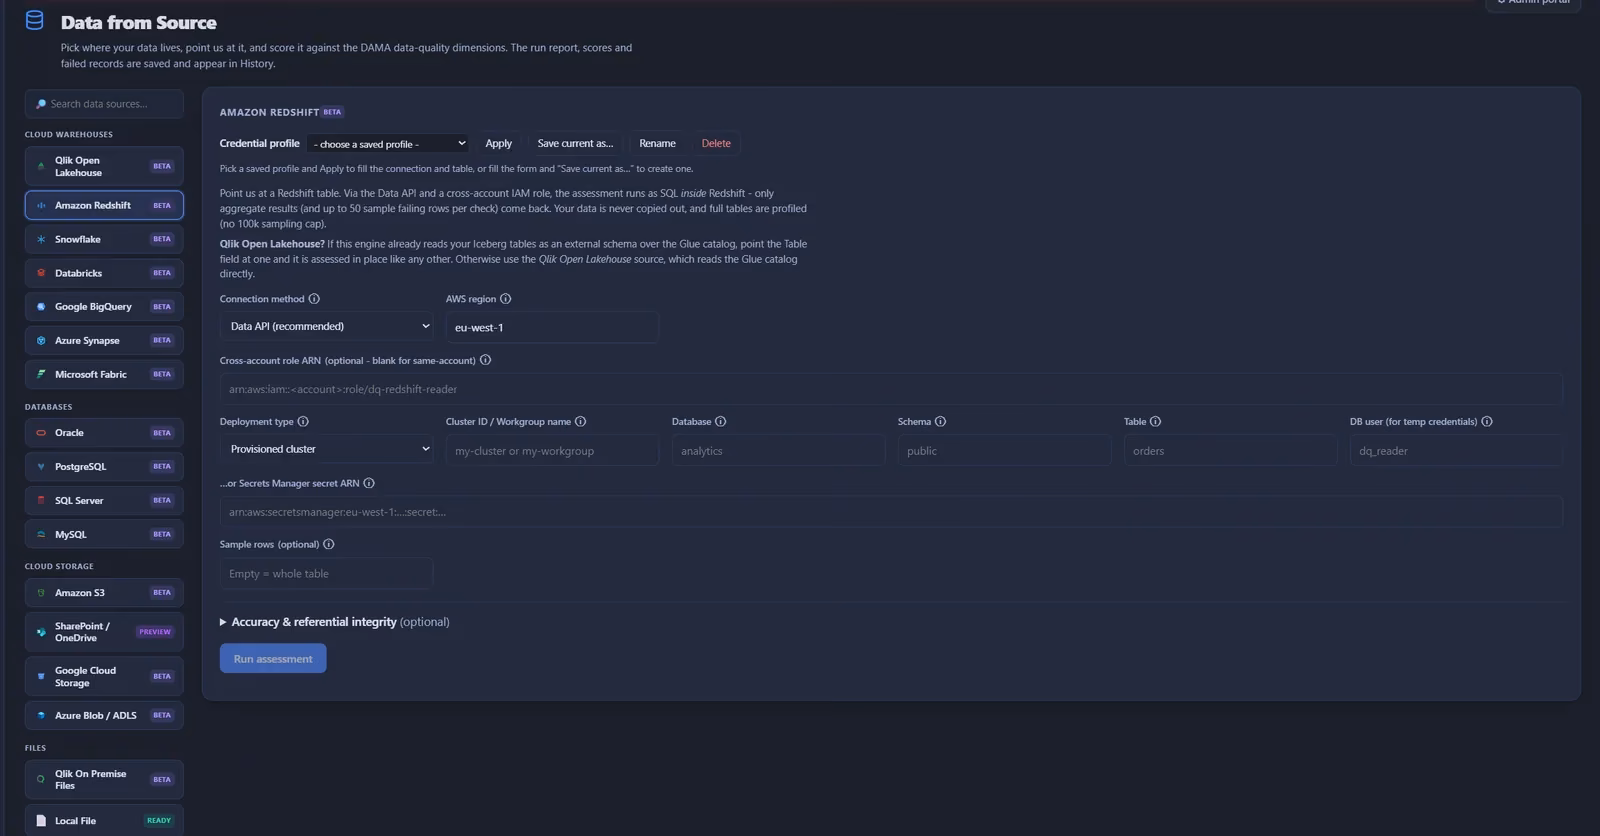Click the Secrets Manager secret ARN field

tap(891, 512)
